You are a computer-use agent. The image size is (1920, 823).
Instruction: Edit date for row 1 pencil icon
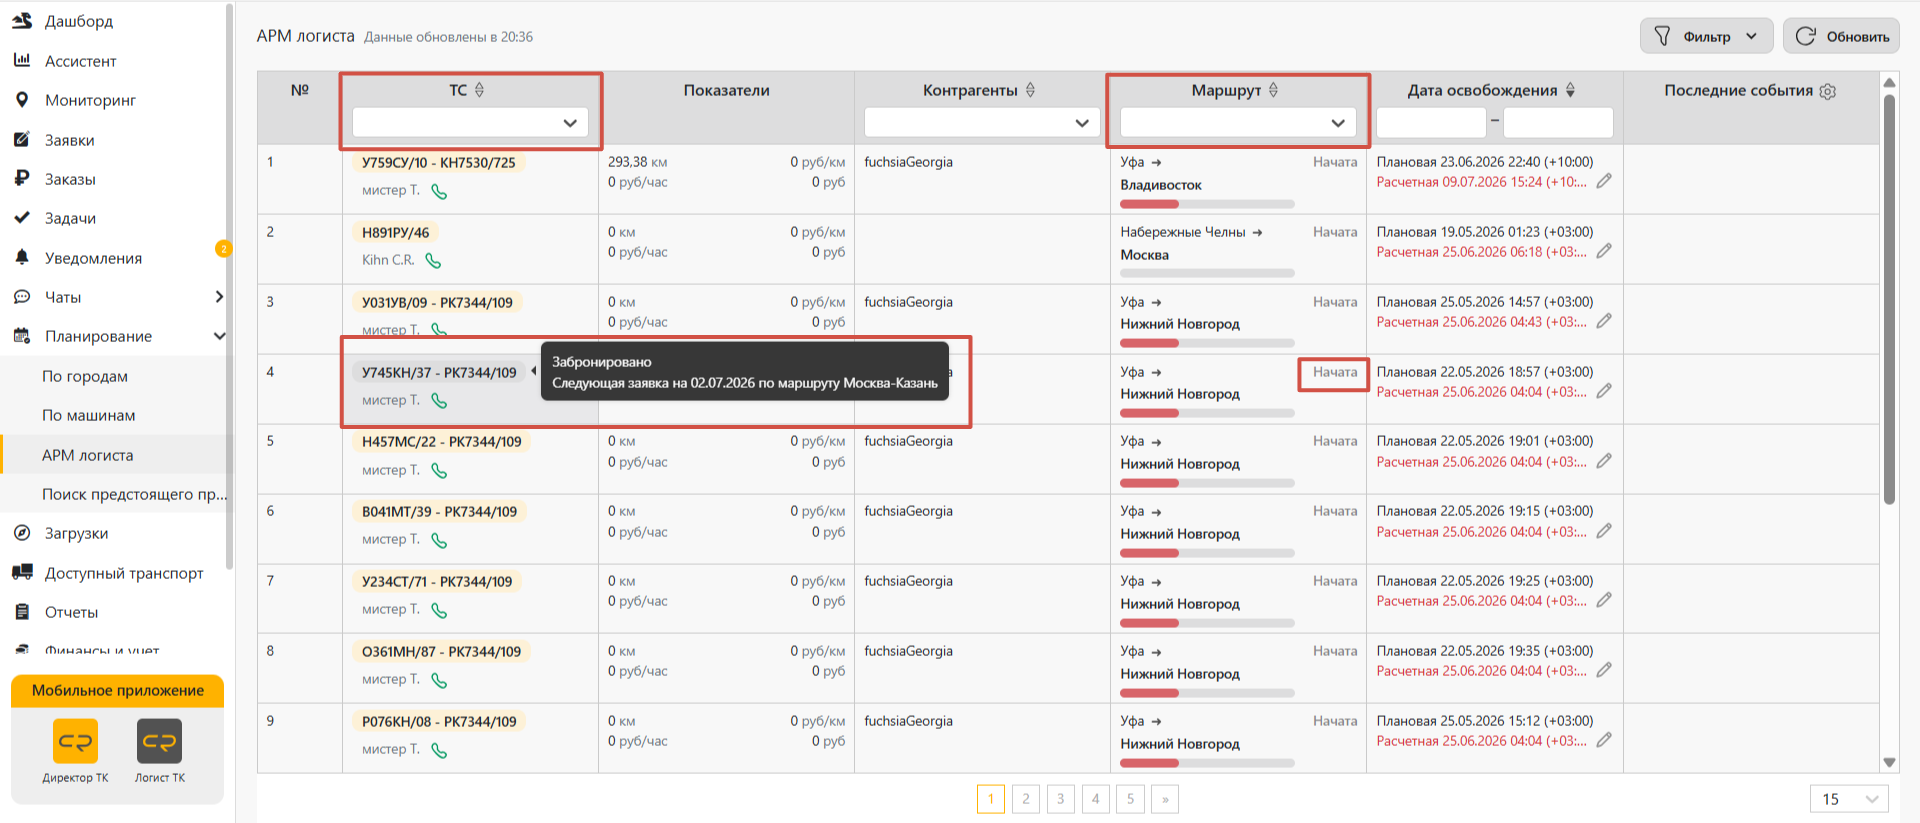click(1604, 181)
